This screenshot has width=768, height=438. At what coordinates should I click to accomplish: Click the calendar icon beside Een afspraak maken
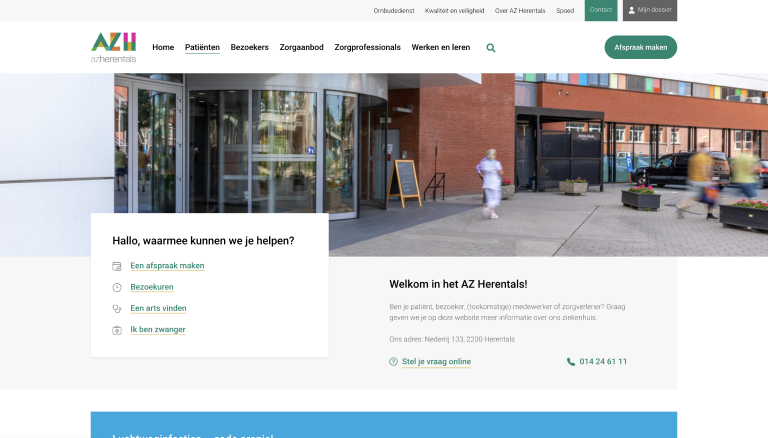point(117,266)
